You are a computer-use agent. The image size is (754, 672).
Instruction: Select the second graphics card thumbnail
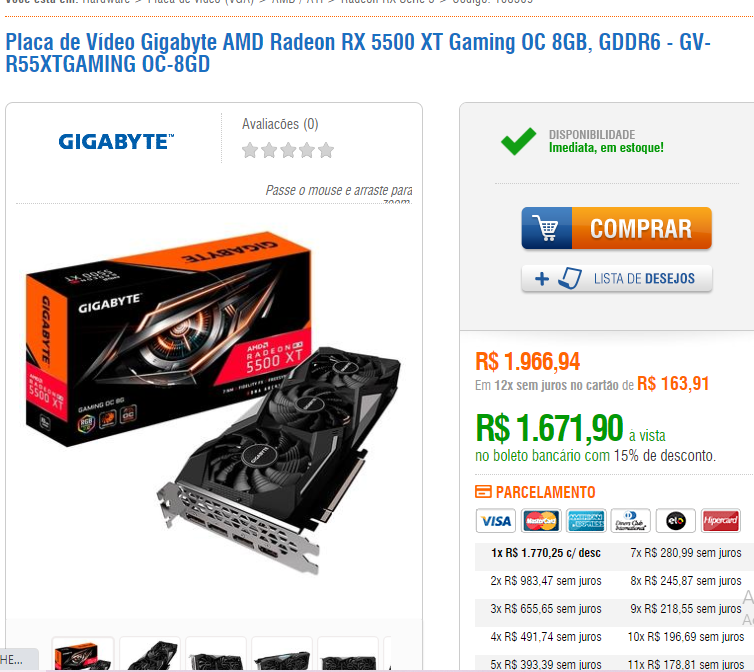[150, 654]
